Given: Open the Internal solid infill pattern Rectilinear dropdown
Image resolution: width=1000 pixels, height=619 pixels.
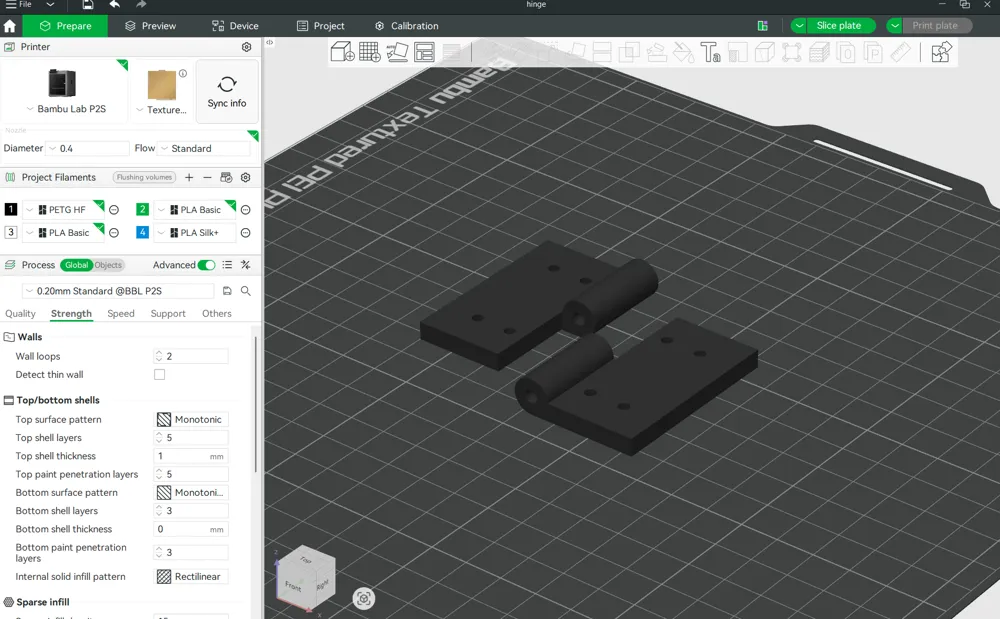Looking at the screenshot, I should coord(191,577).
